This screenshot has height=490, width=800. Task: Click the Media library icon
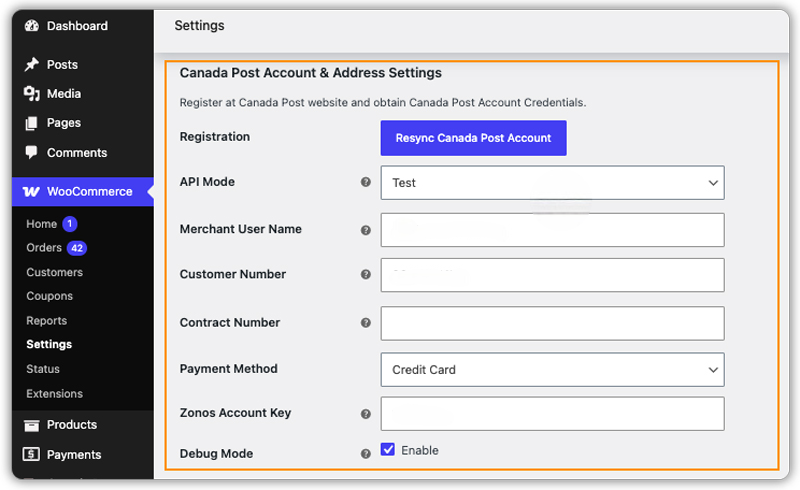32,93
